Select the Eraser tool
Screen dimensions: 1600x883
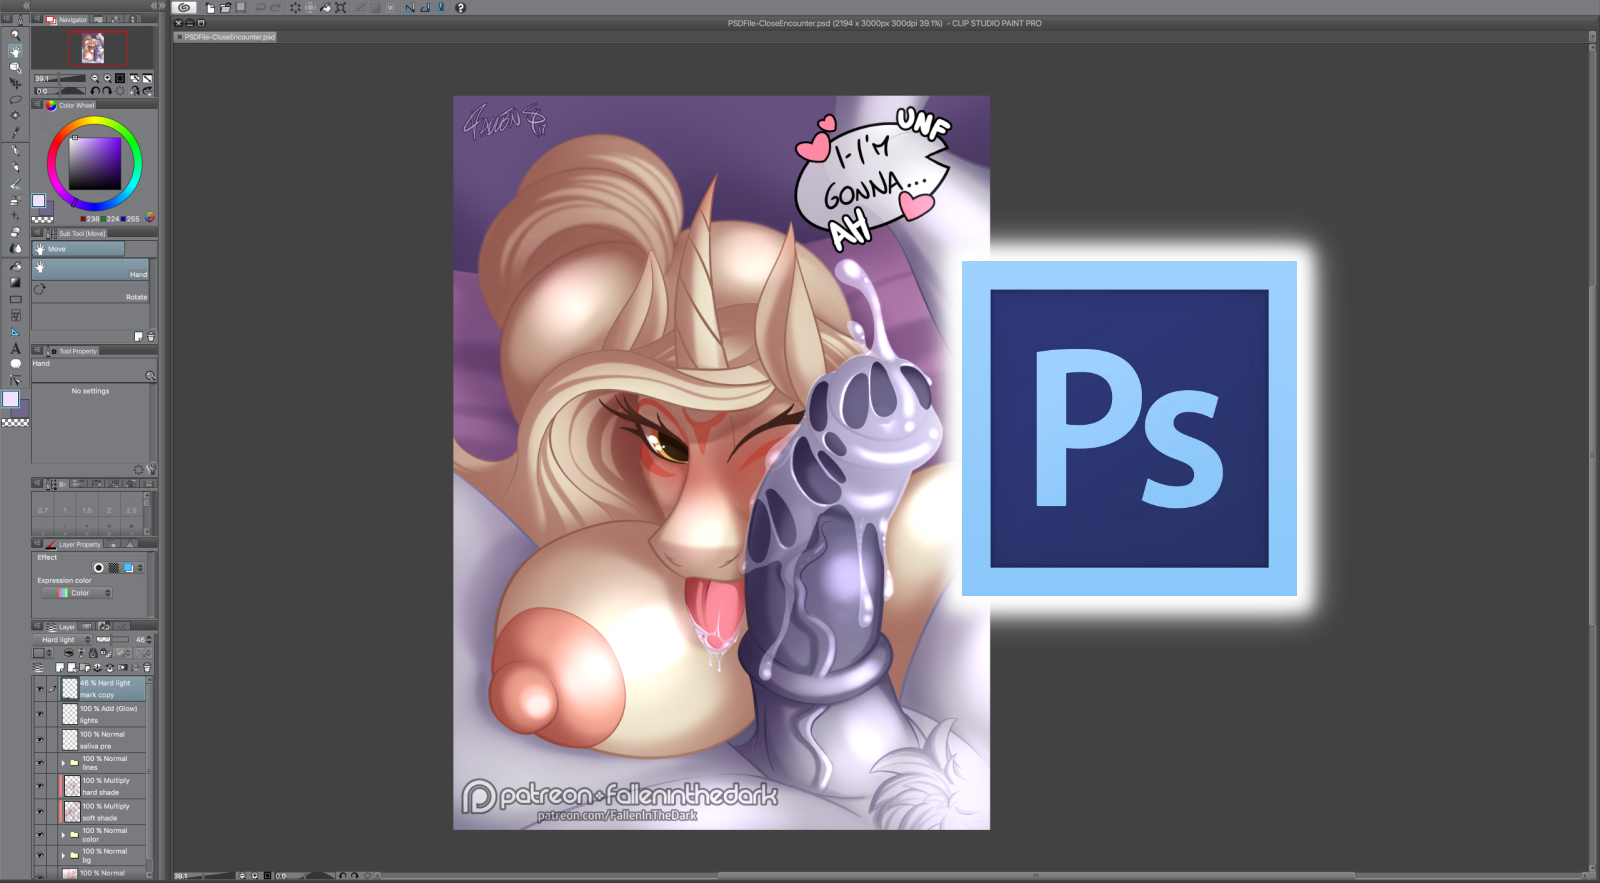[15, 232]
